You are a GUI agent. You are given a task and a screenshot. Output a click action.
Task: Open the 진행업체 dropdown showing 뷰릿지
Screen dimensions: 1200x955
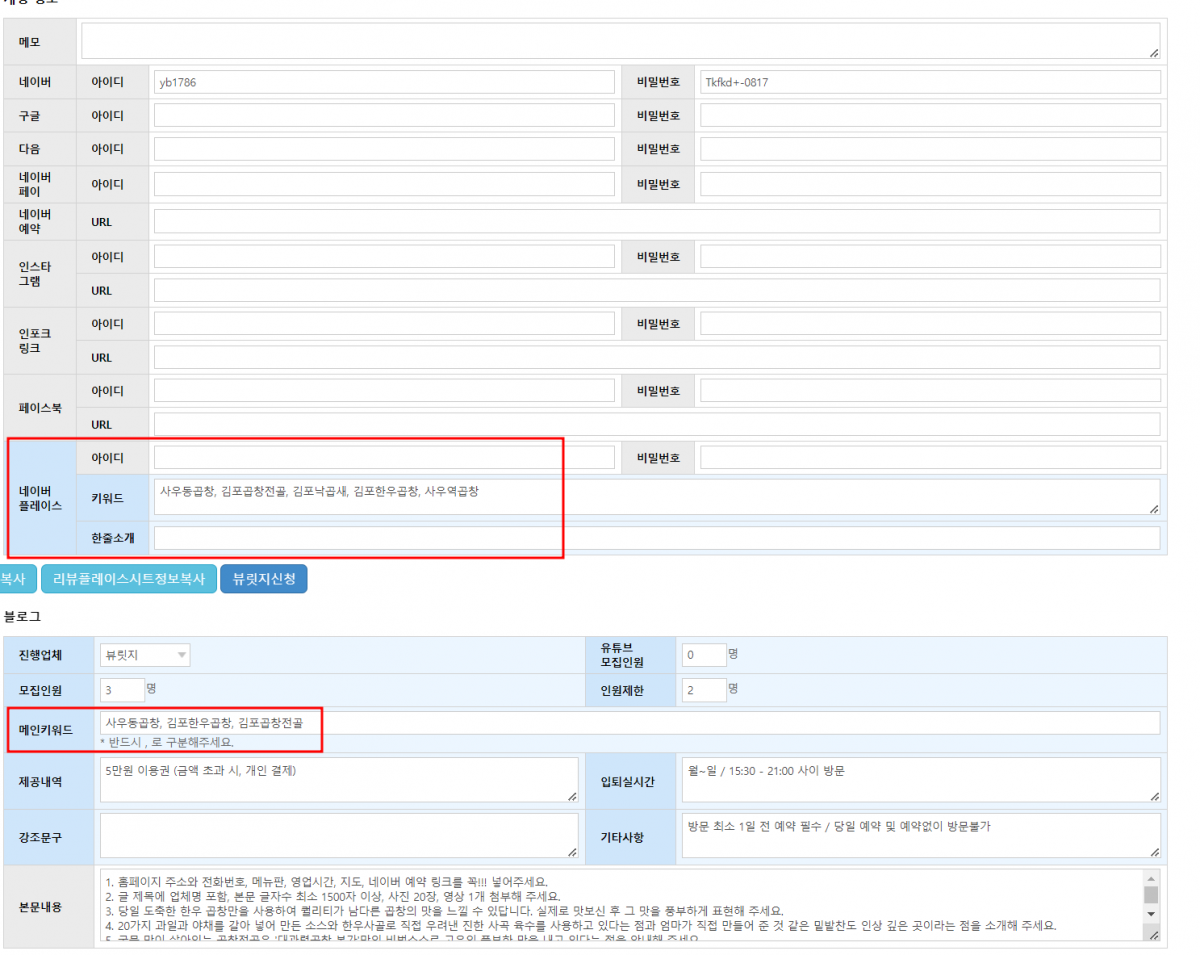[145, 655]
